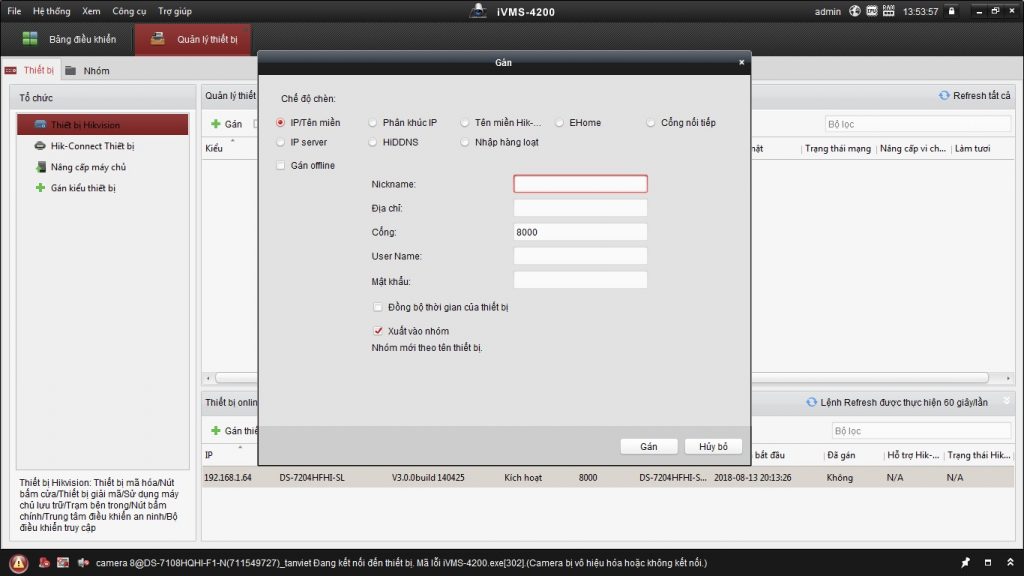Viewport: 1024px width, 576px height.
Task: Click the Refresh tất cả icon
Action: click(x=944, y=96)
